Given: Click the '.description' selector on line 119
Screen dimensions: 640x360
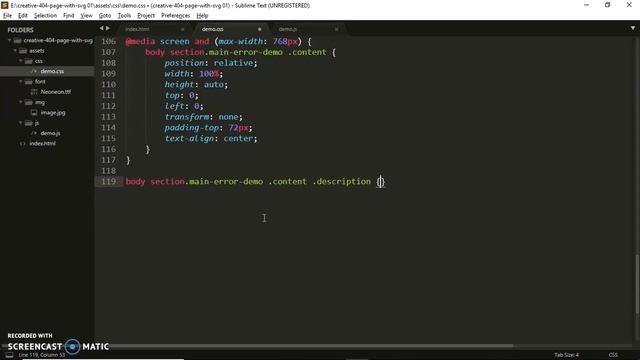Looking at the screenshot, I should [x=342, y=181].
